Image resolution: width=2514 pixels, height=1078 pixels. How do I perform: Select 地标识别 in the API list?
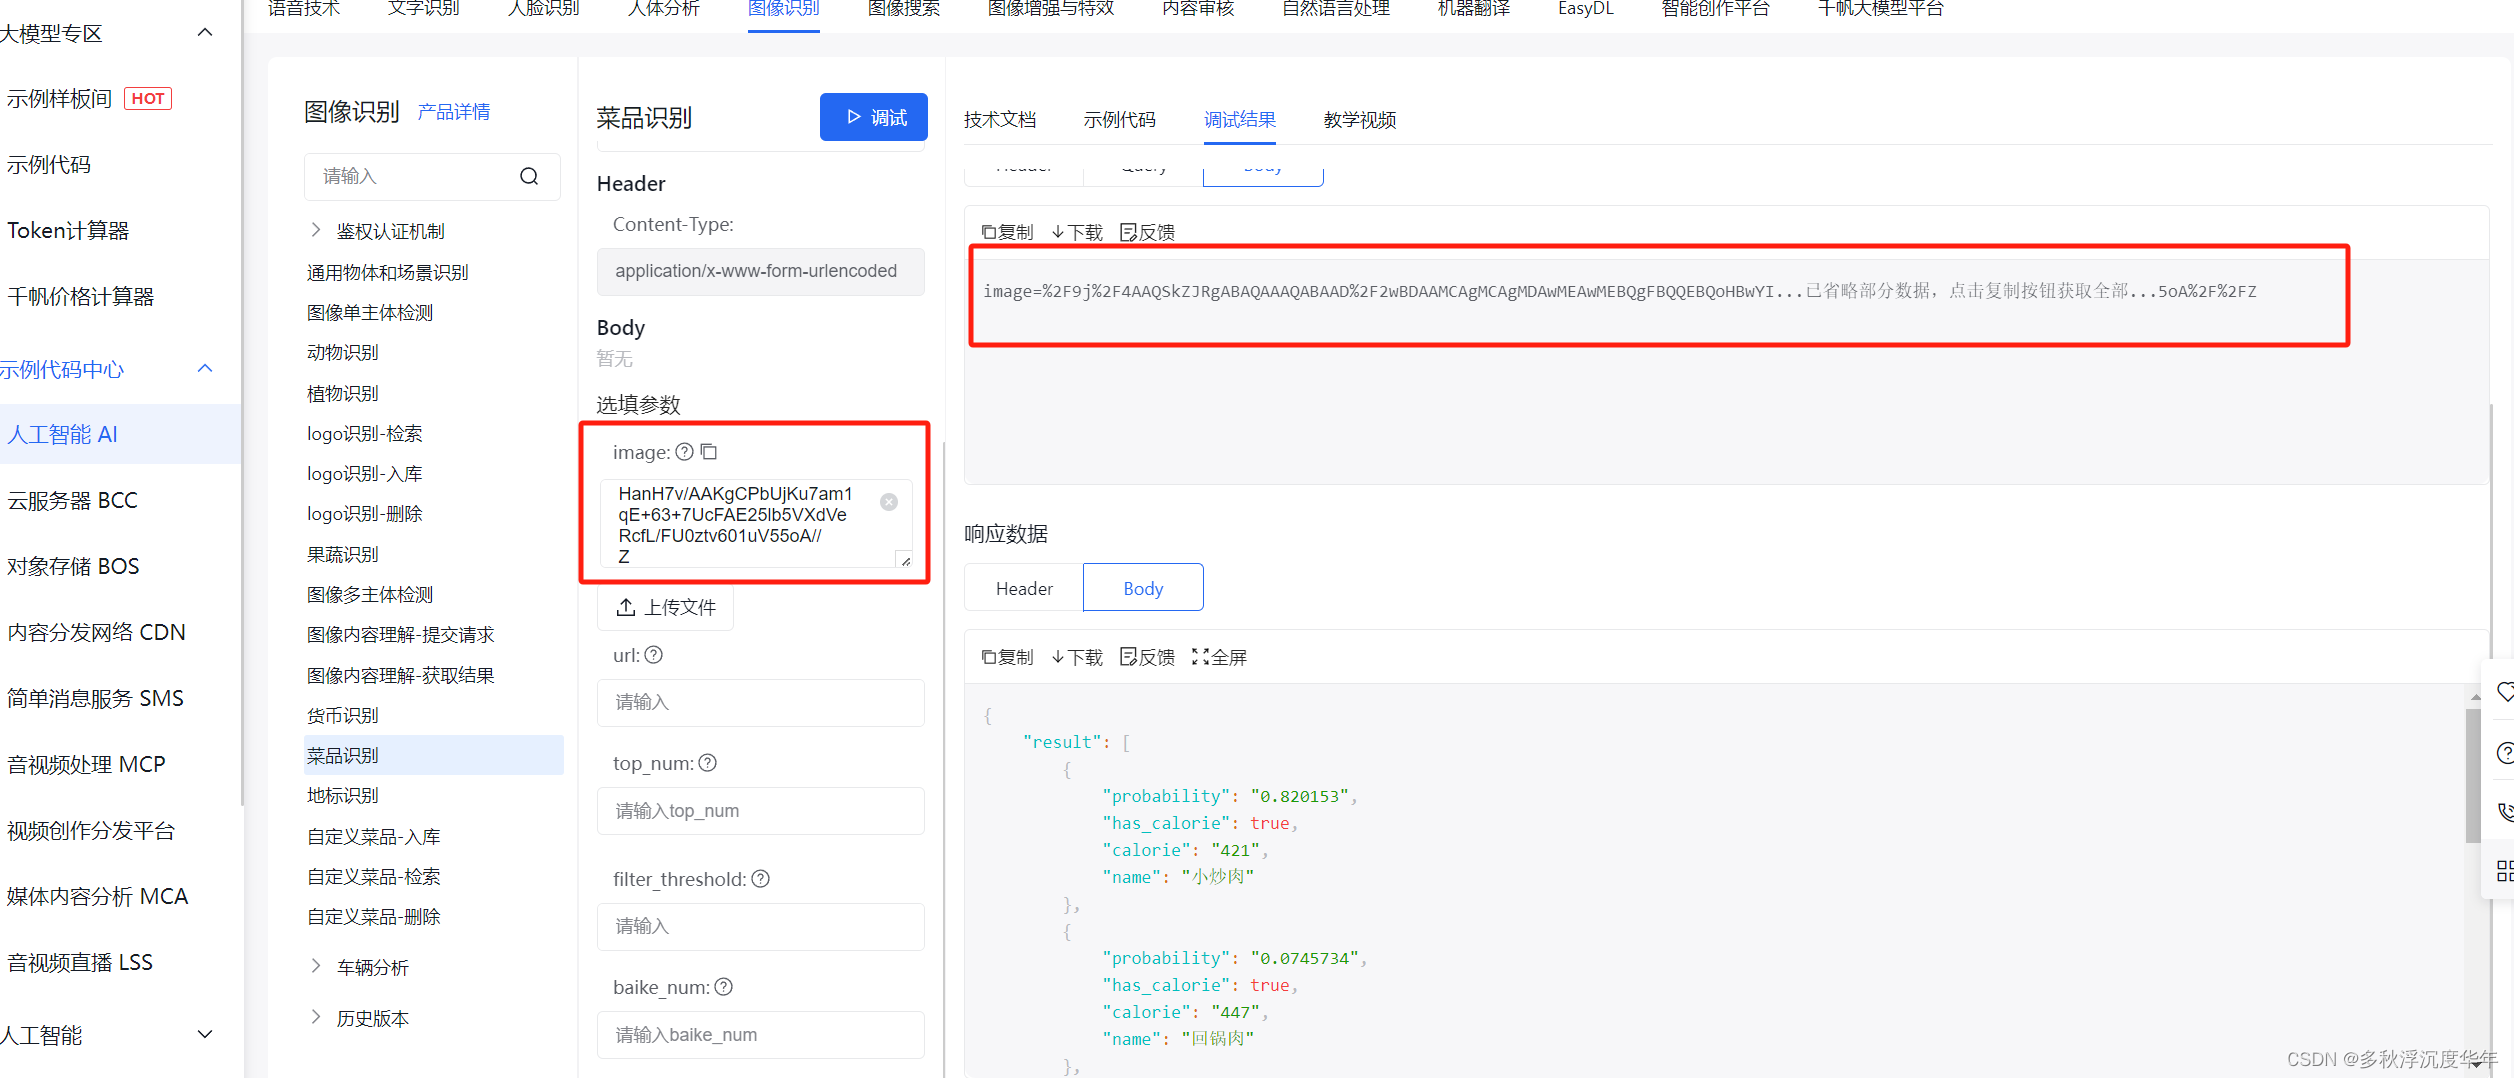[343, 795]
